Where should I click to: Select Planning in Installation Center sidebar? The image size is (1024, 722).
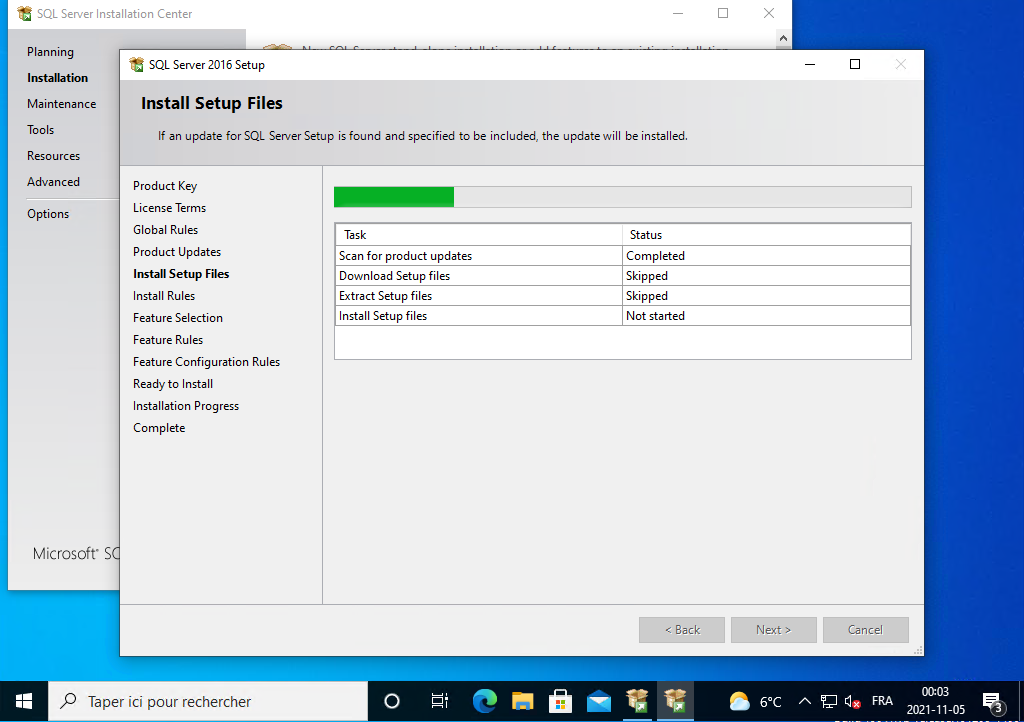[50, 52]
